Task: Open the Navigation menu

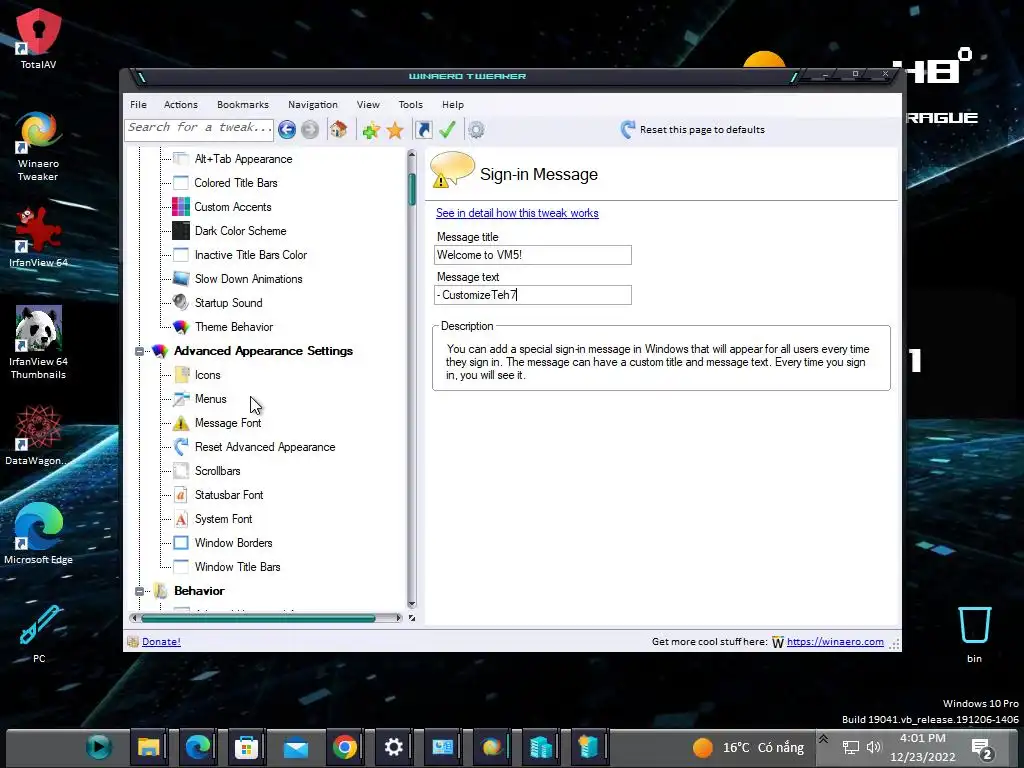Action: pyautogui.click(x=313, y=104)
